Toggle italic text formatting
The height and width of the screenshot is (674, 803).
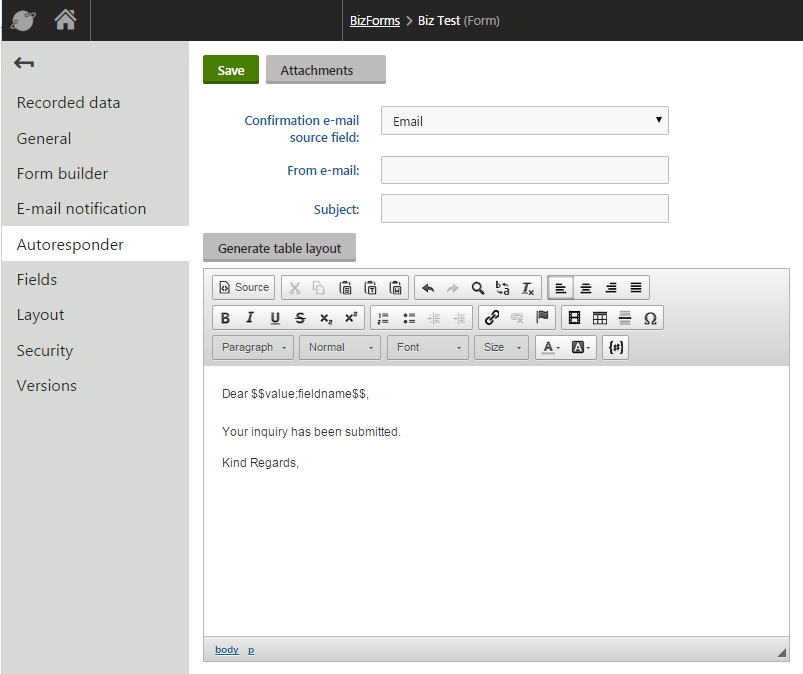coord(250,318)
